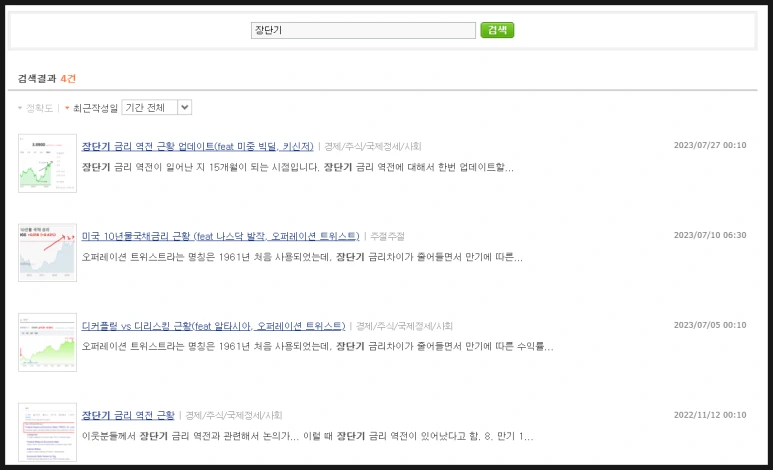The image size is (773, 470).
Task: Click thumbnail of the 미국 10년물국채금리 post
Action: (47, 253)
